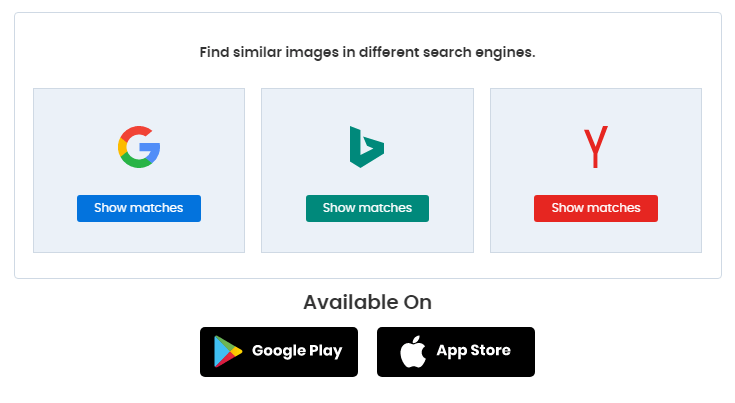Show matches from Google search
This screenshot has width=735, height=403.
[x=138, y=208]
